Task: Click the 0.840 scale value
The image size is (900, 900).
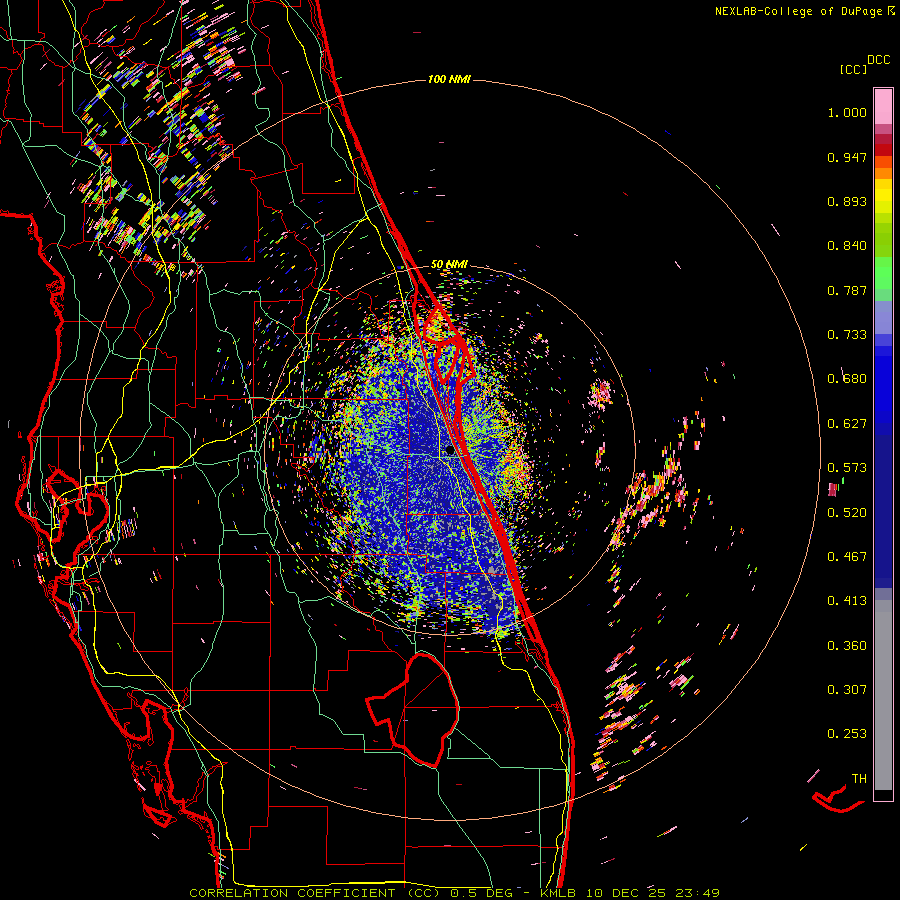Action: tap(847, 246)
